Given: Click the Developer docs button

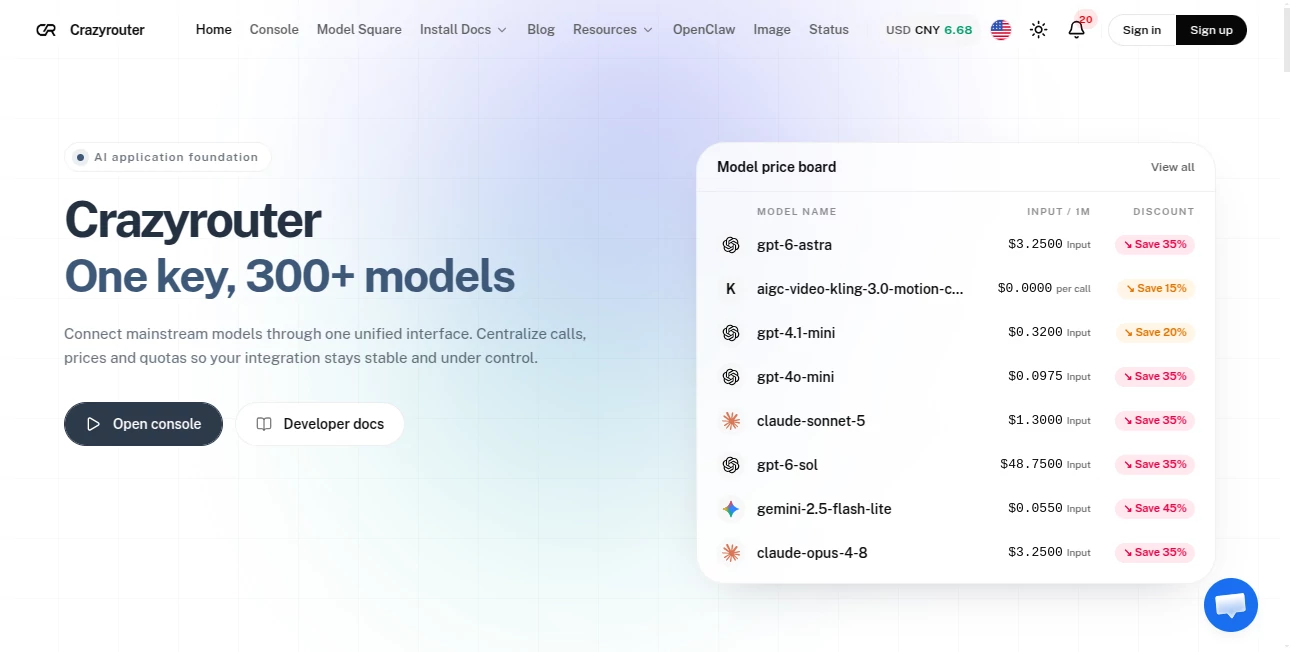Looking at the screenshot, I should 320,424.
